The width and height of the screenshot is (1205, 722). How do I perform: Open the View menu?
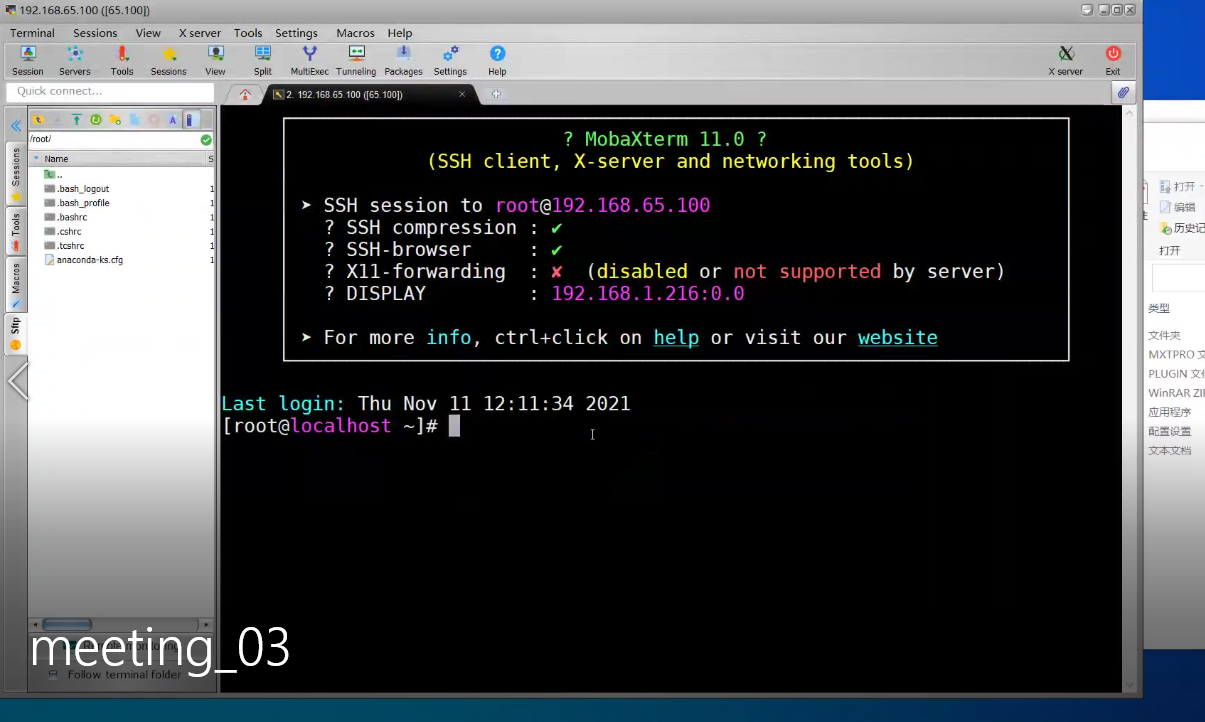pos(148,33)
